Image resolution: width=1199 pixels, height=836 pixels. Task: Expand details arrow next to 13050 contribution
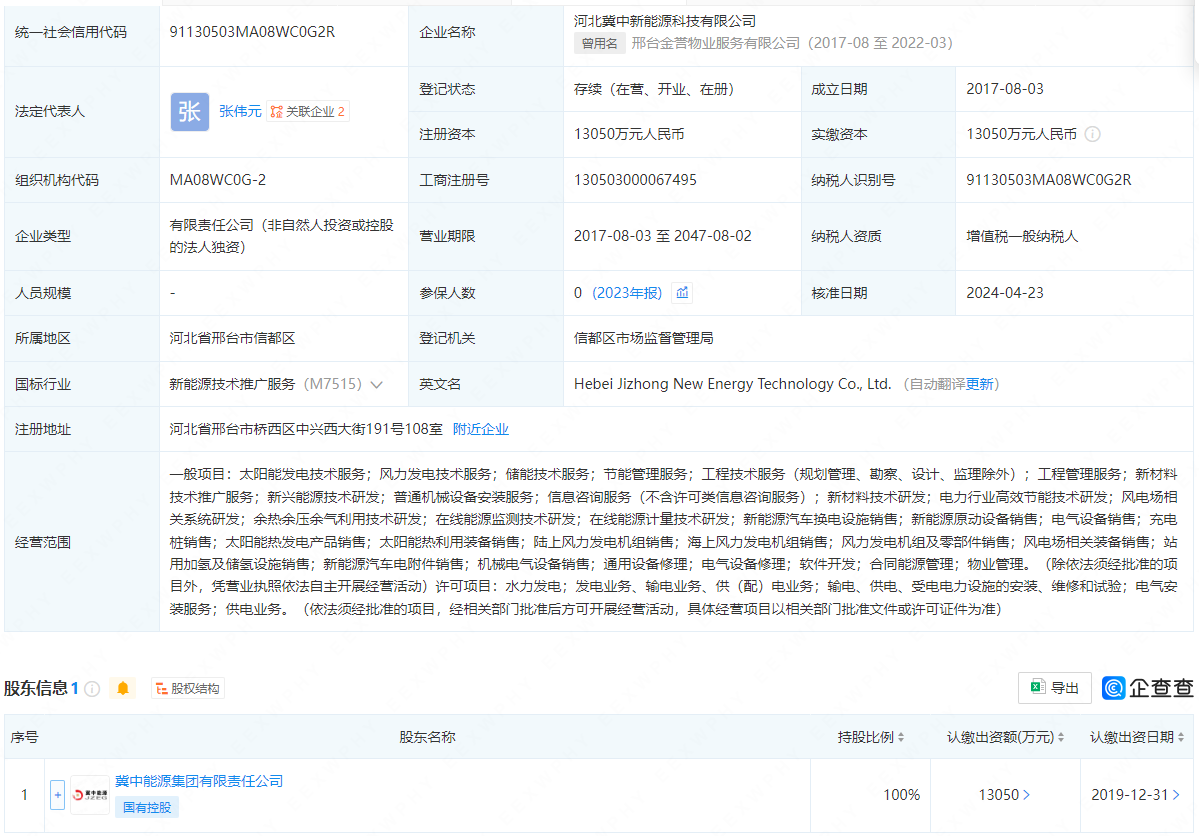pyautogui.click(x=1026, y=795)
